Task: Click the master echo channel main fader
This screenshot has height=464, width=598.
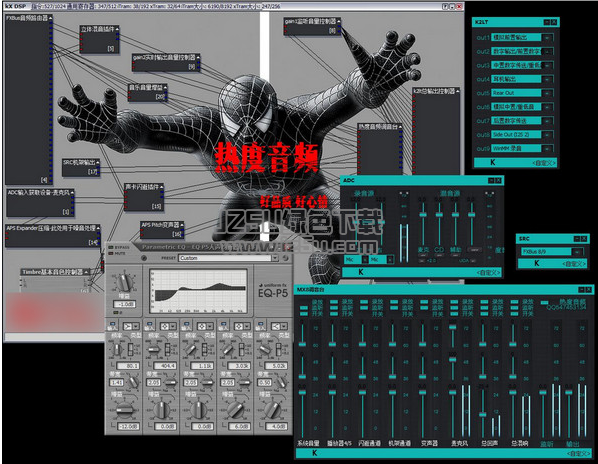Action: 482,414
